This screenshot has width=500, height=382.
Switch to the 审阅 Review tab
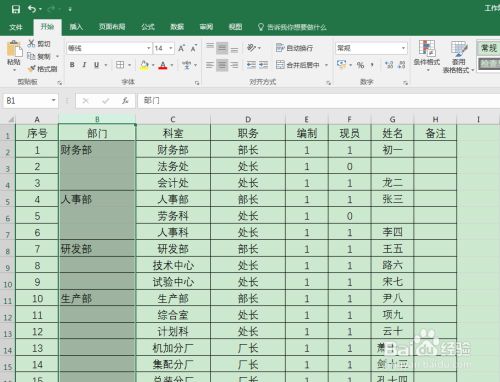tap(206, 27)
